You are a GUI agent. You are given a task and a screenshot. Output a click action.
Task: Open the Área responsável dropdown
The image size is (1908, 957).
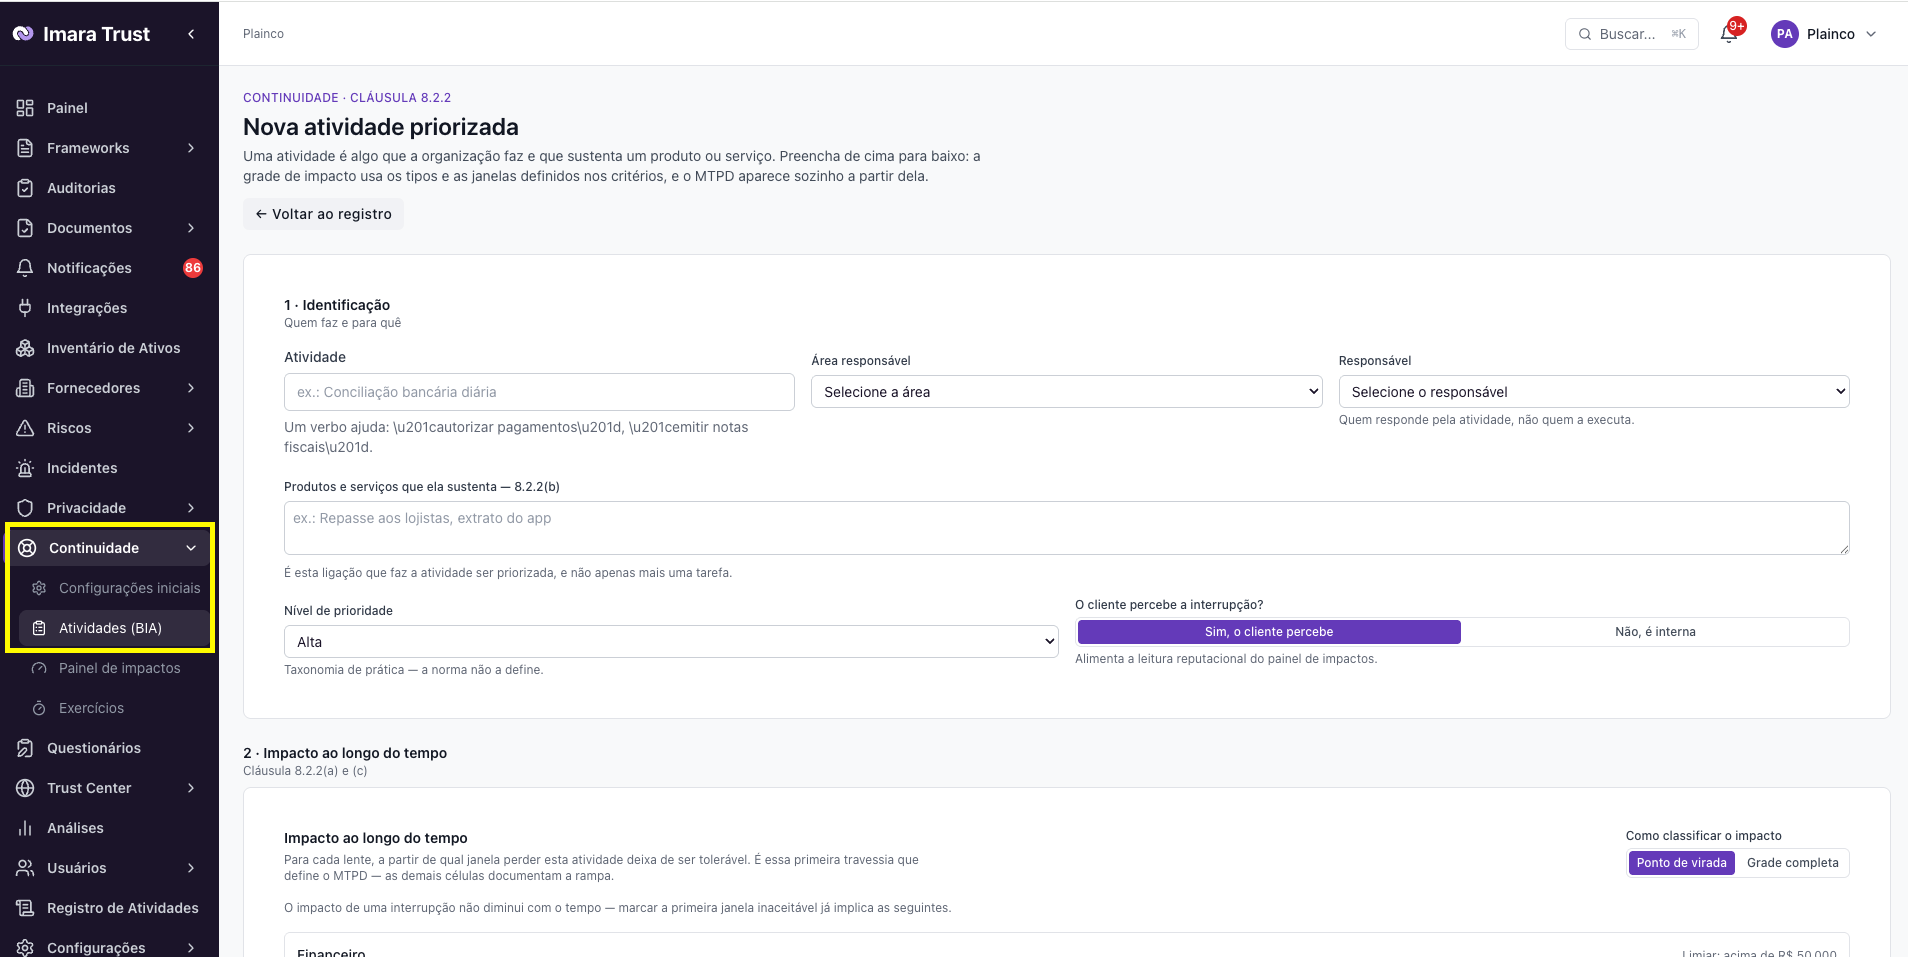(1066, 392)
